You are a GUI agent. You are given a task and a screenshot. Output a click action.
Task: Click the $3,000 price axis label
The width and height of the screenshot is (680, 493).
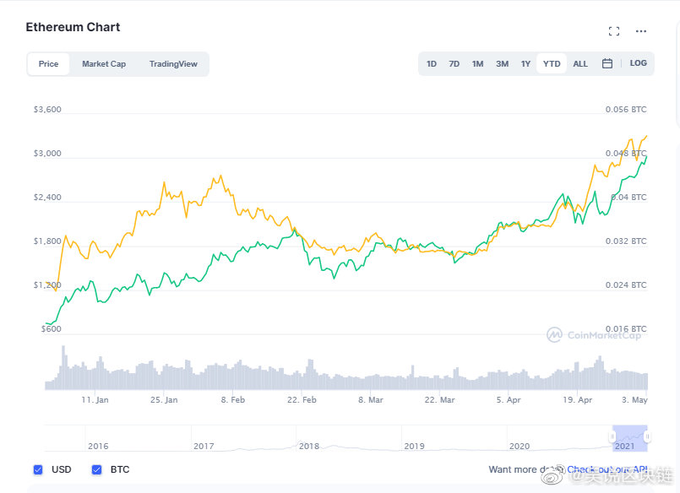point(47,153)
